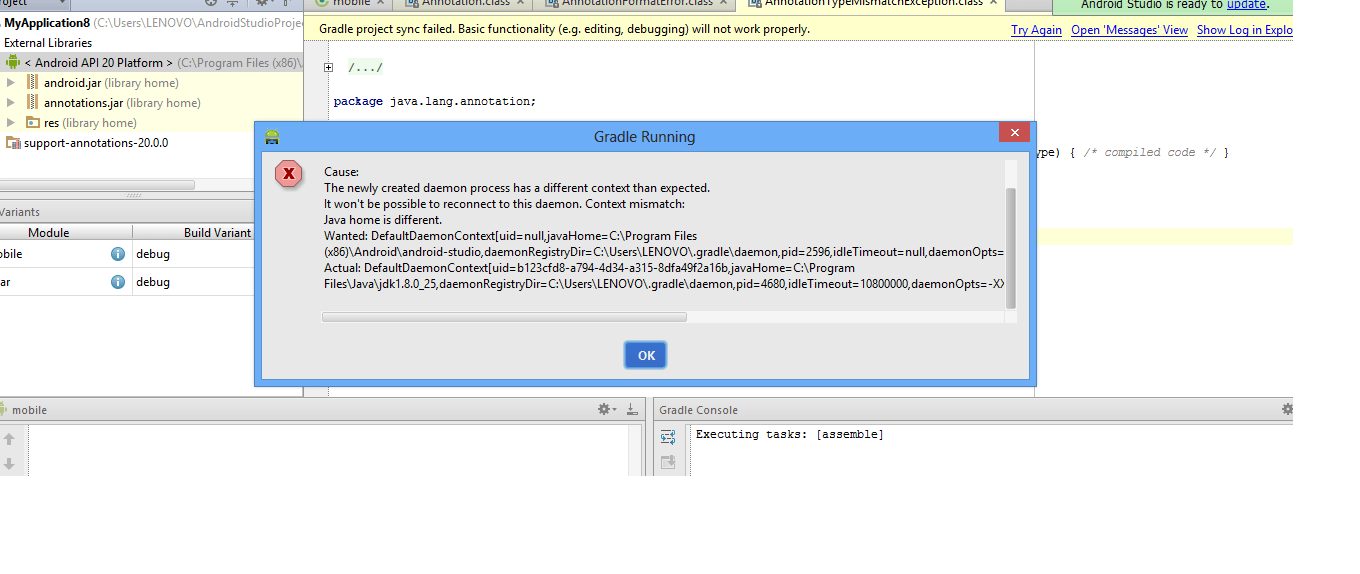1360x574 pixels.
Task: Expand the res library folder
Action: click(10, 123)
